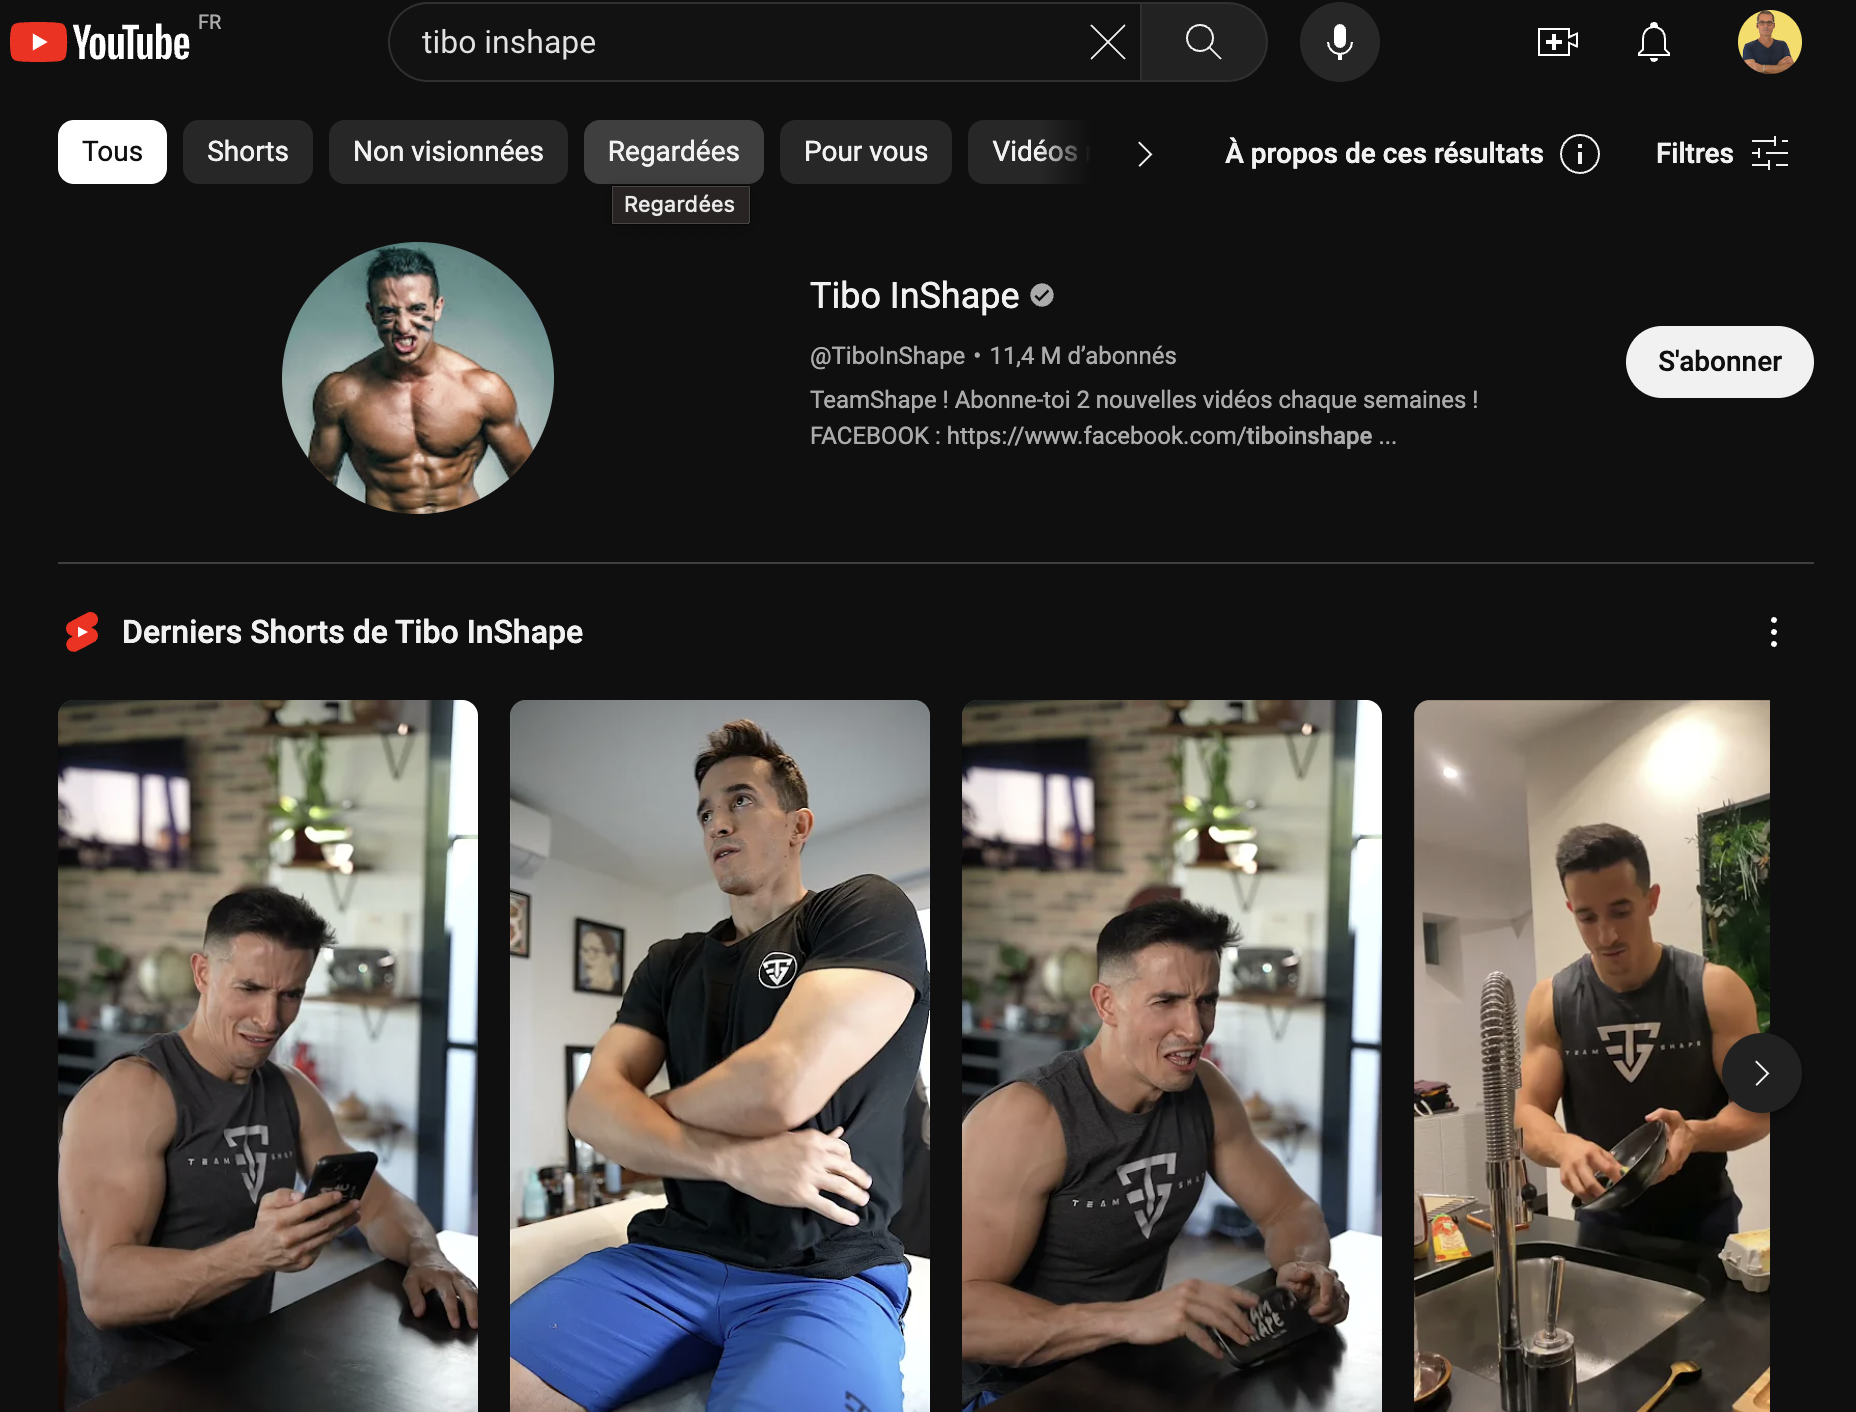Open the three-dot menu of Derniers Shorts
Viewport: 1856px width, 1412px height.
pos(1773,632)
